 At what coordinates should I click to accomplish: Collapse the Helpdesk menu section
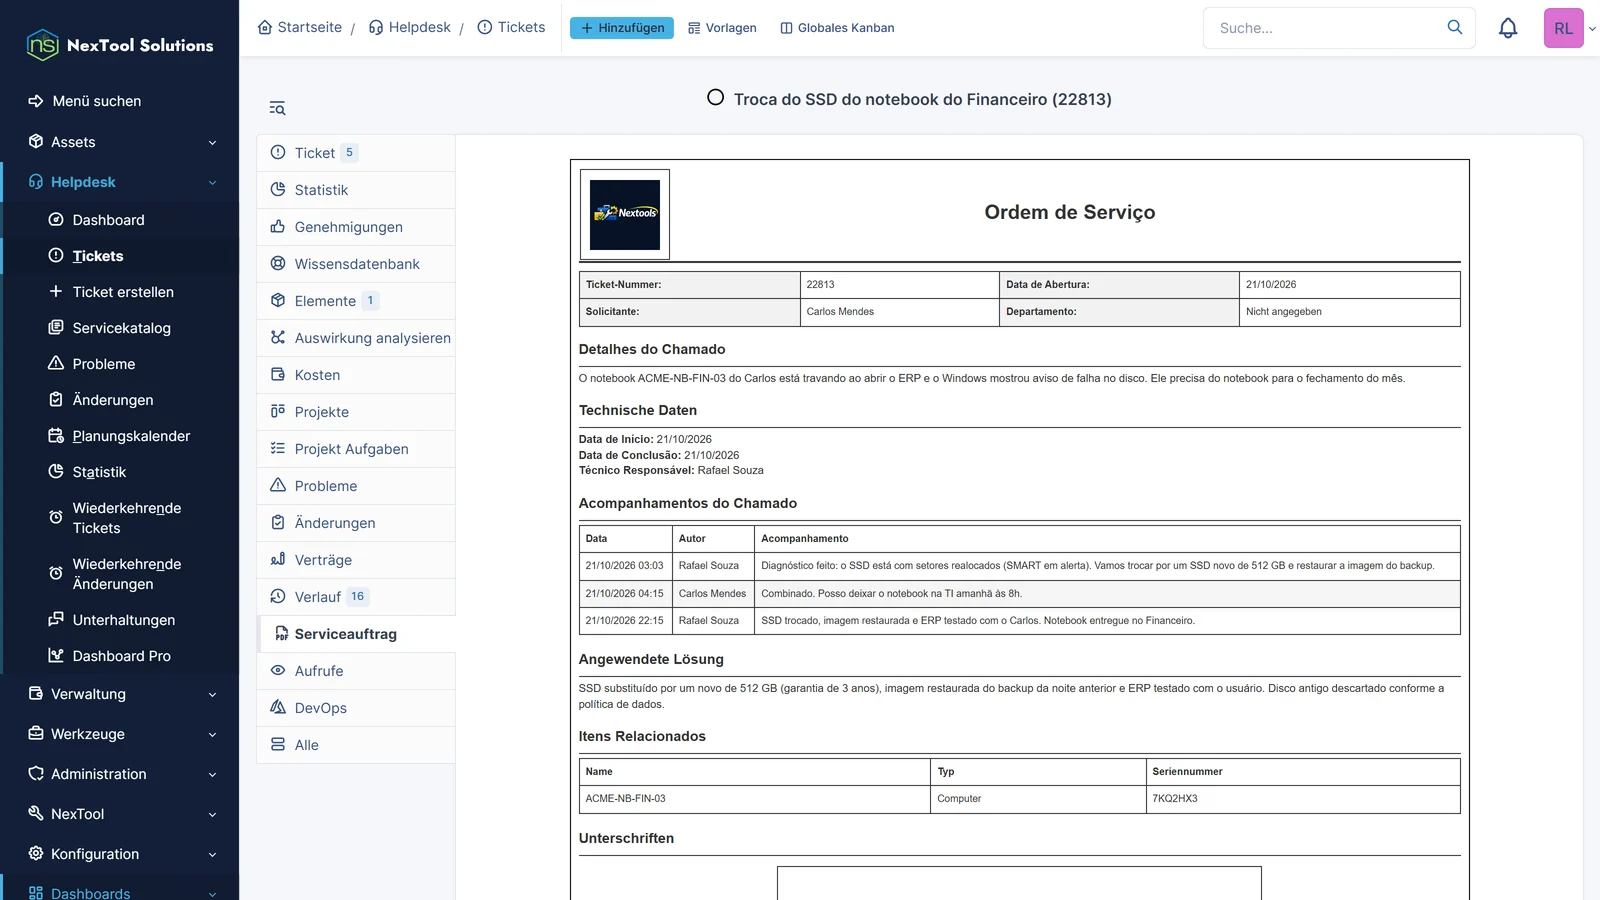click(120, 182)
